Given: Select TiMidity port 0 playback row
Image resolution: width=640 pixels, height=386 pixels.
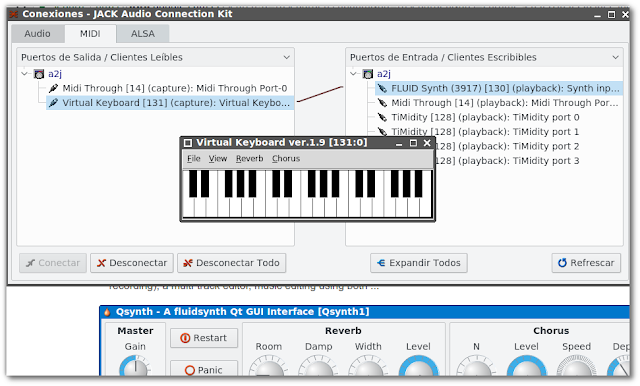Looking at the screenshot, I should 499,118.
